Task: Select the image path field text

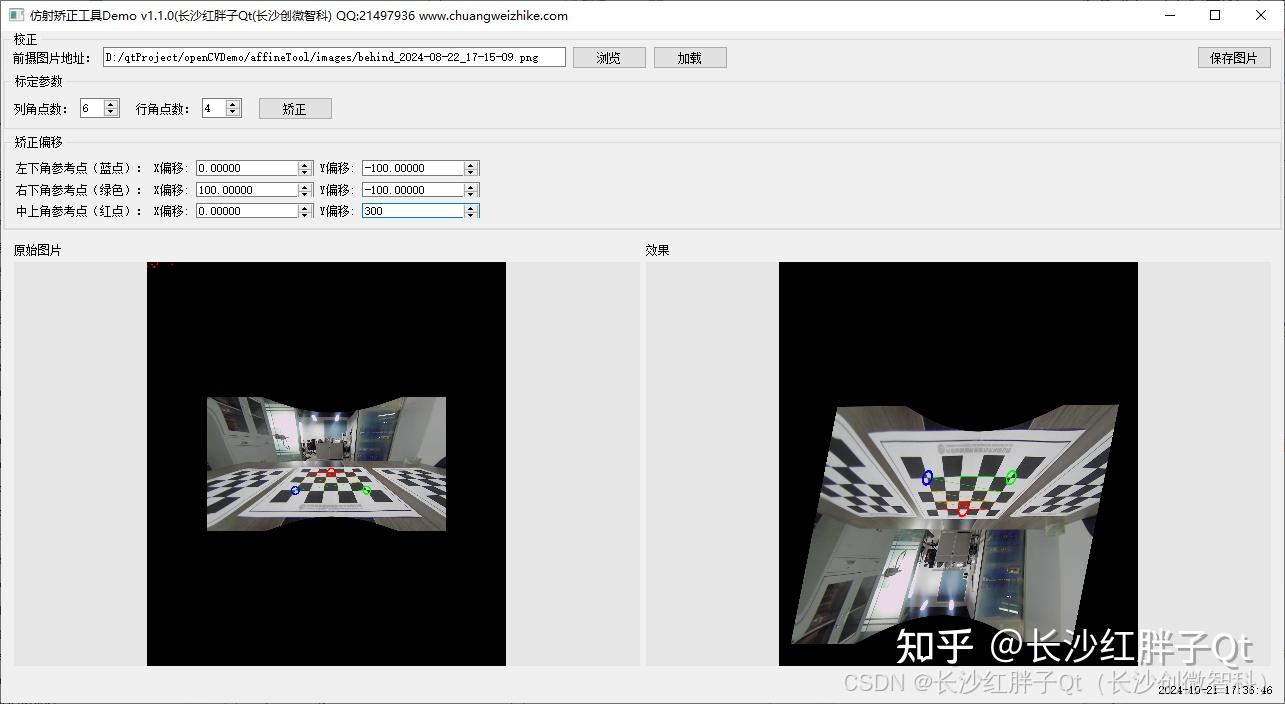Action: pos(330,57)
